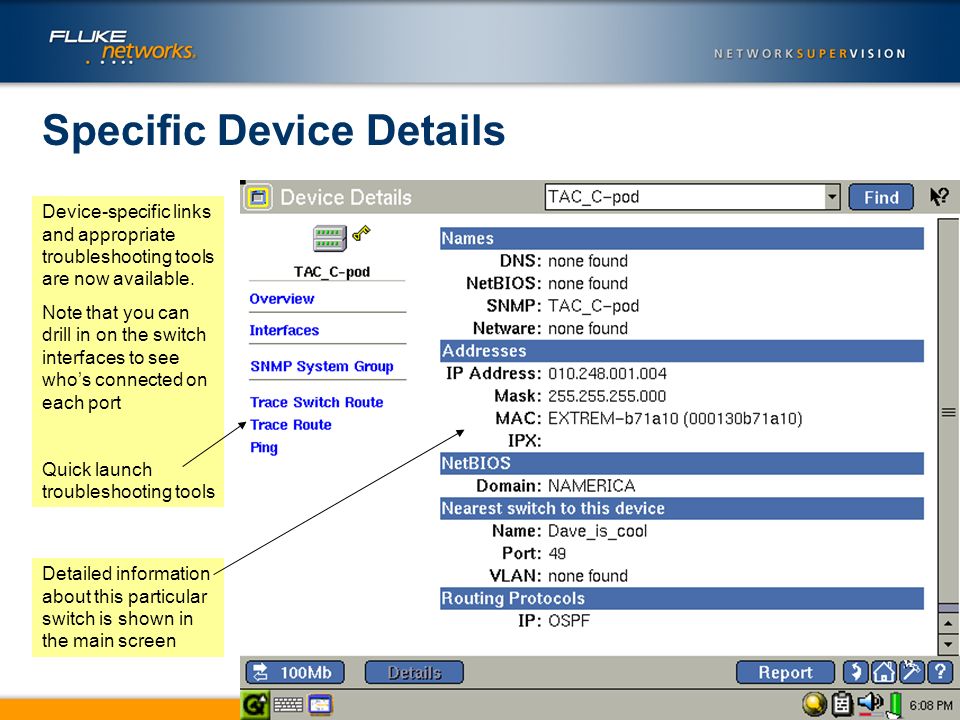The height and width of the screenshot is (720, 960).
Task: Click the NetBIOS section header
Action: point(681,463)
